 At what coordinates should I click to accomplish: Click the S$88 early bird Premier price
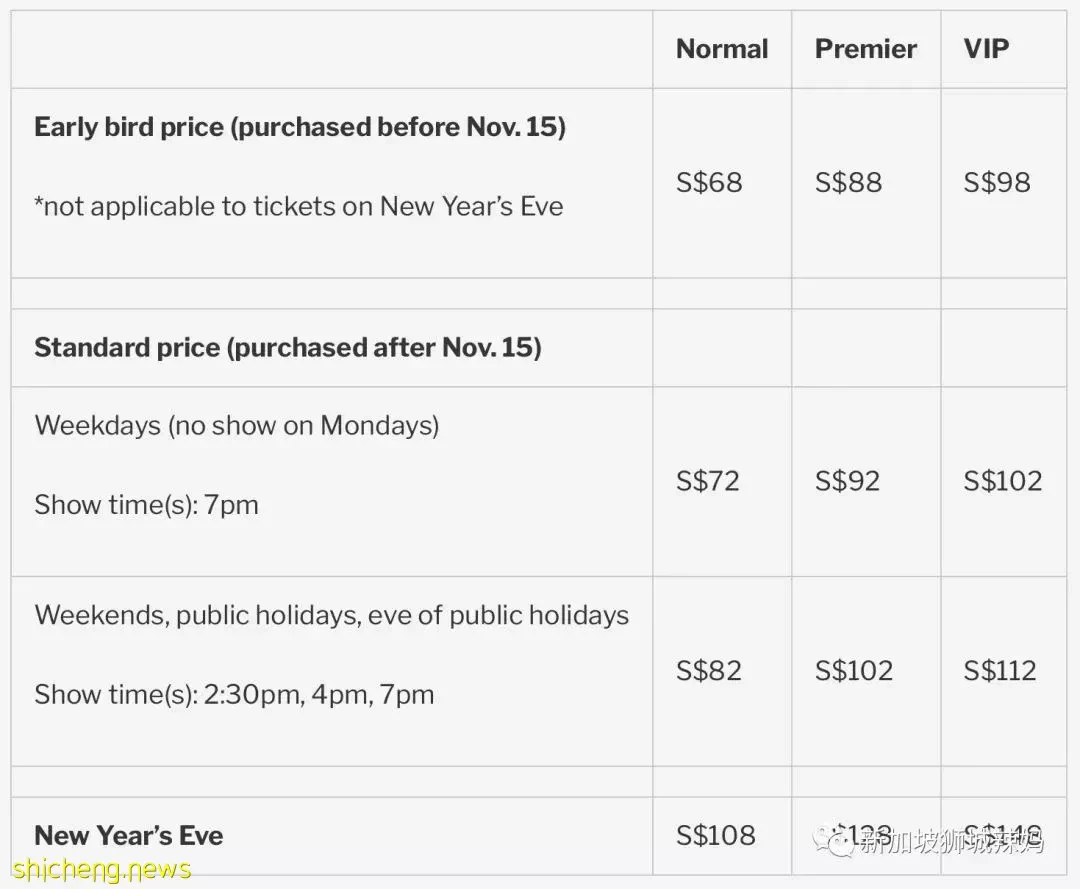[x=848, y=182]
